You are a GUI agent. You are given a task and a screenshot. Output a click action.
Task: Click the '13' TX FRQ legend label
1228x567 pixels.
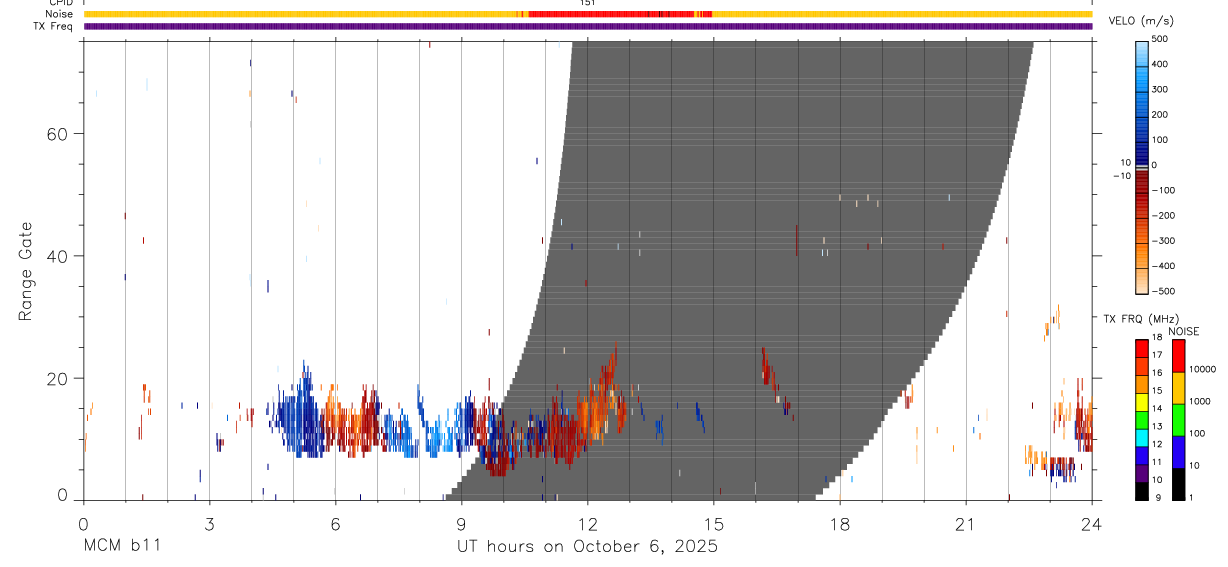coord(1157,426)
